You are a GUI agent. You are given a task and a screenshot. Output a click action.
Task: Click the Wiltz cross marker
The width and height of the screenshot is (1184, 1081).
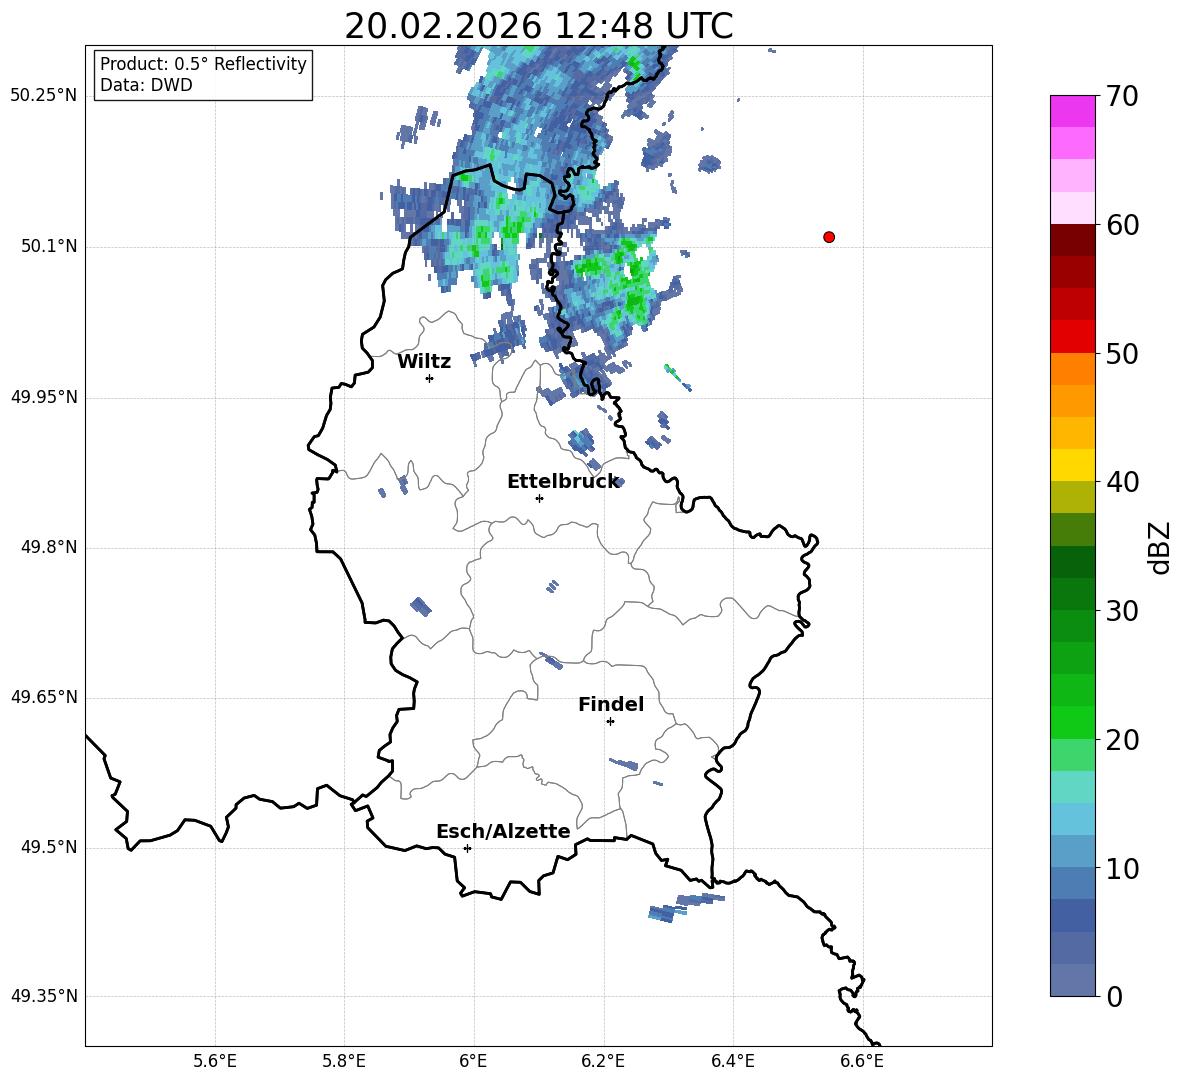click(429, 378)
